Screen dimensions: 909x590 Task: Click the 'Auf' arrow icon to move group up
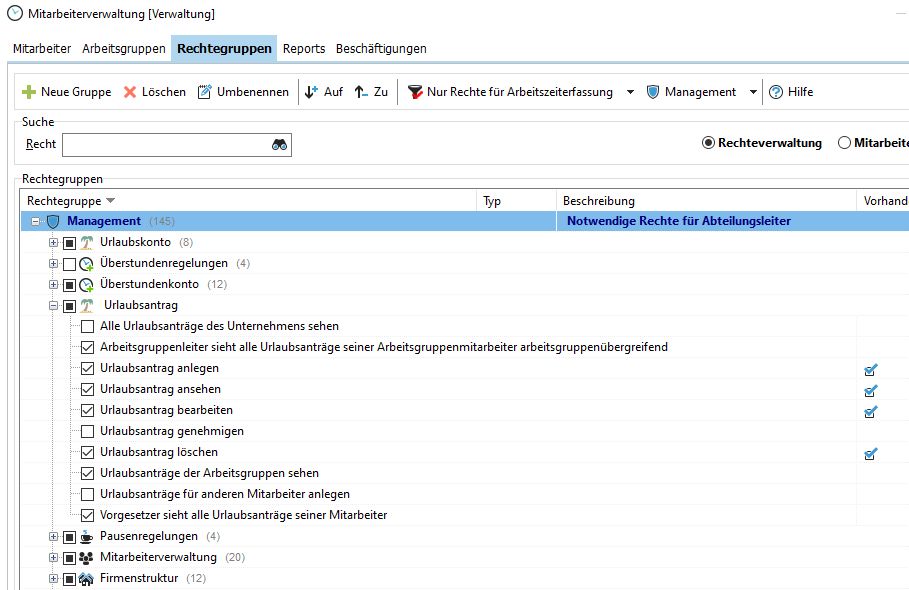(310, 92)
